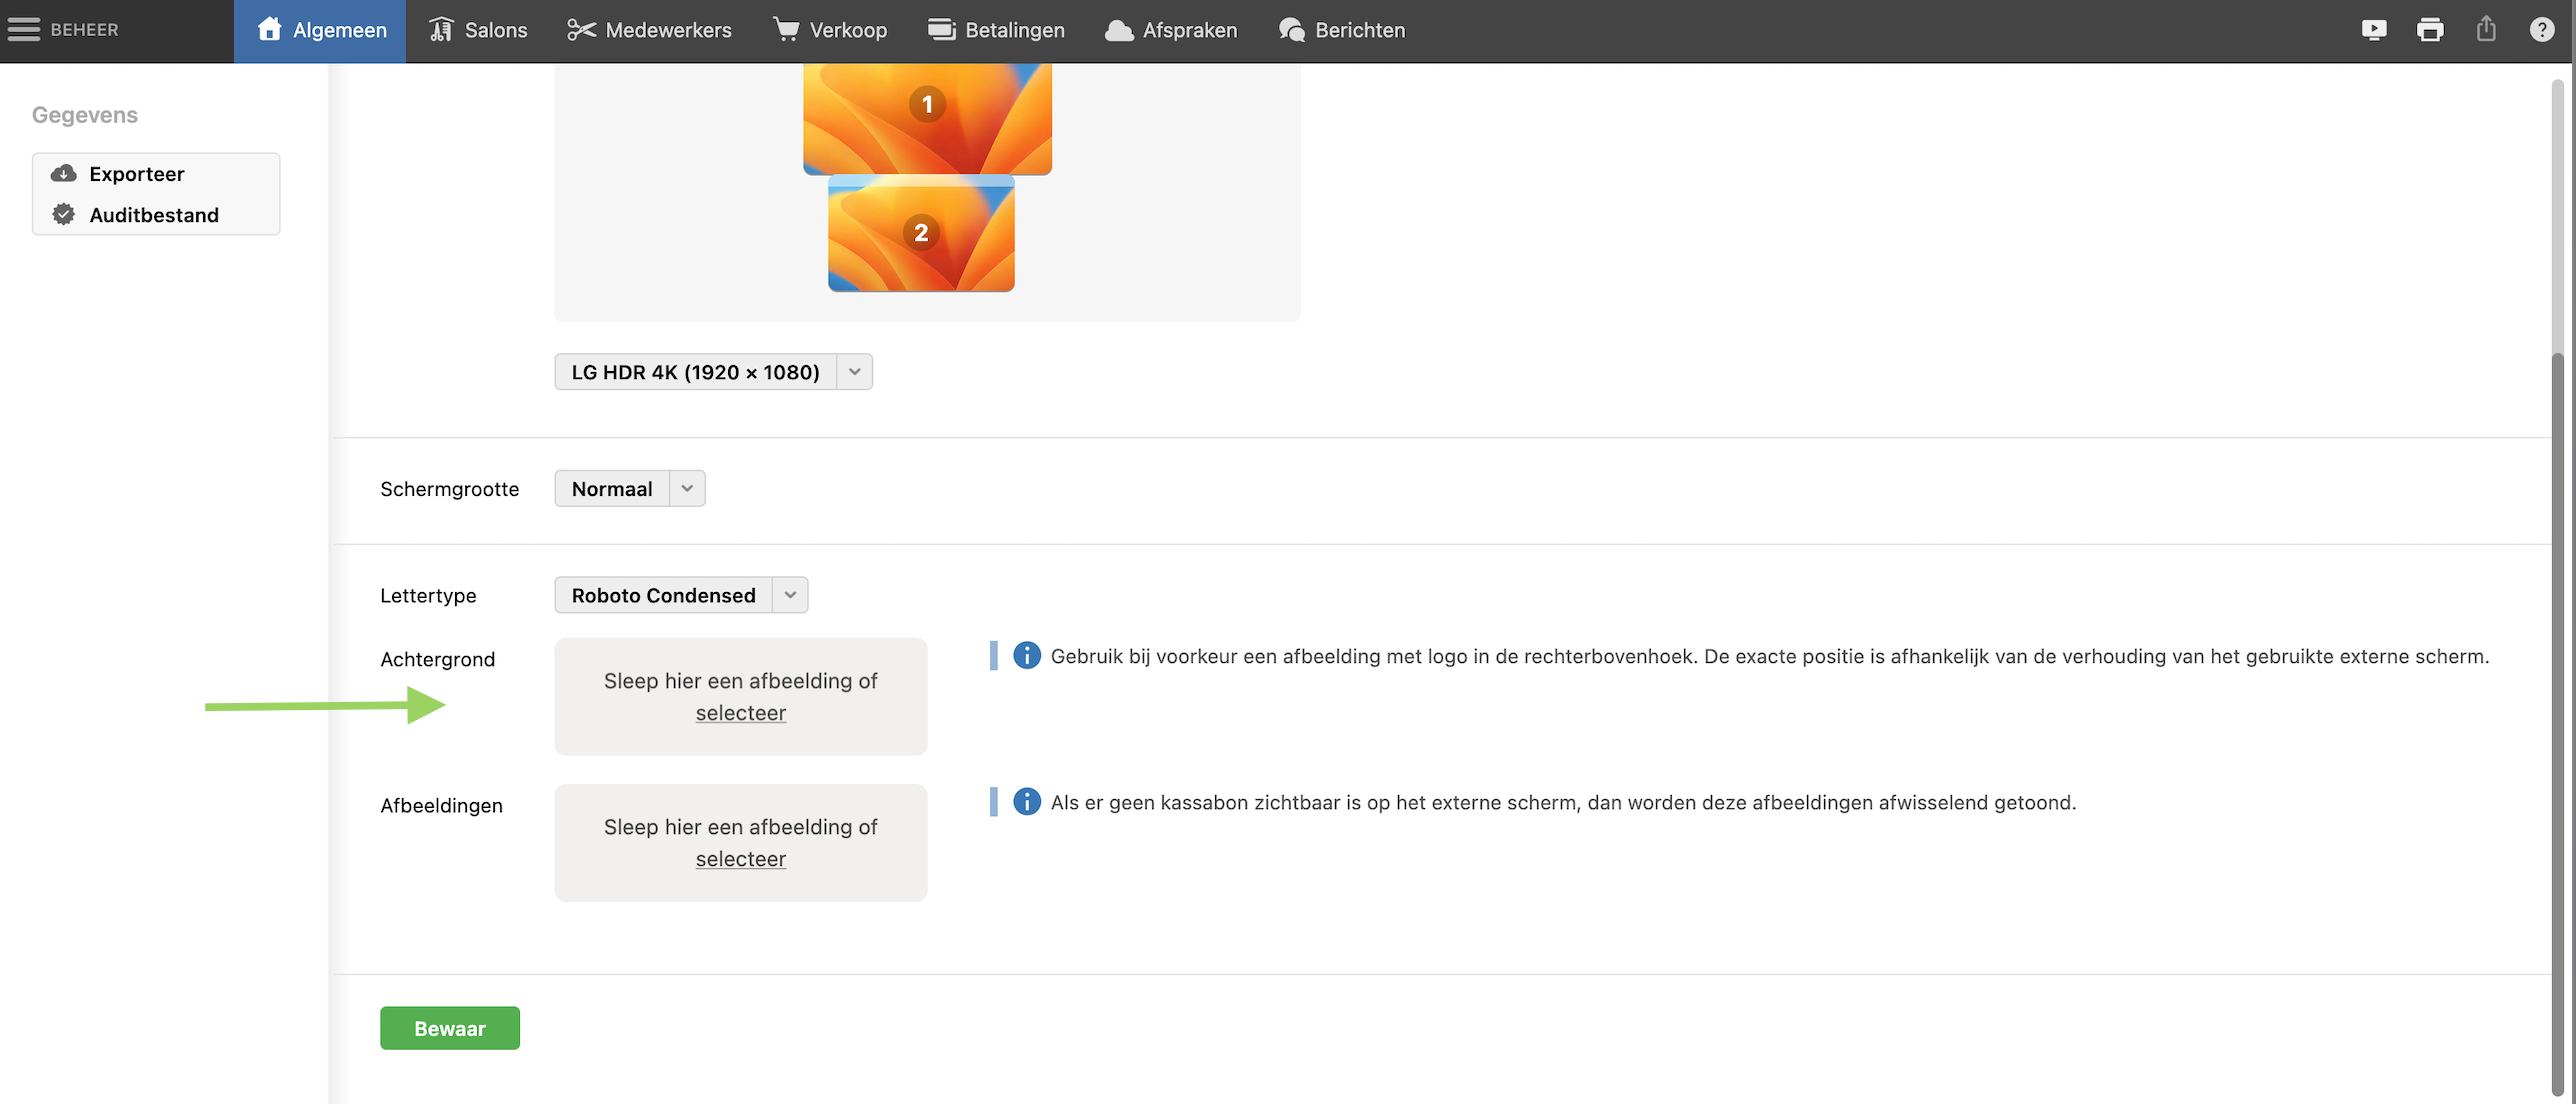This screenshot has width=2576, height=1104.
Task: Go to the Betalingen tab
Action: tap(995, 30)
